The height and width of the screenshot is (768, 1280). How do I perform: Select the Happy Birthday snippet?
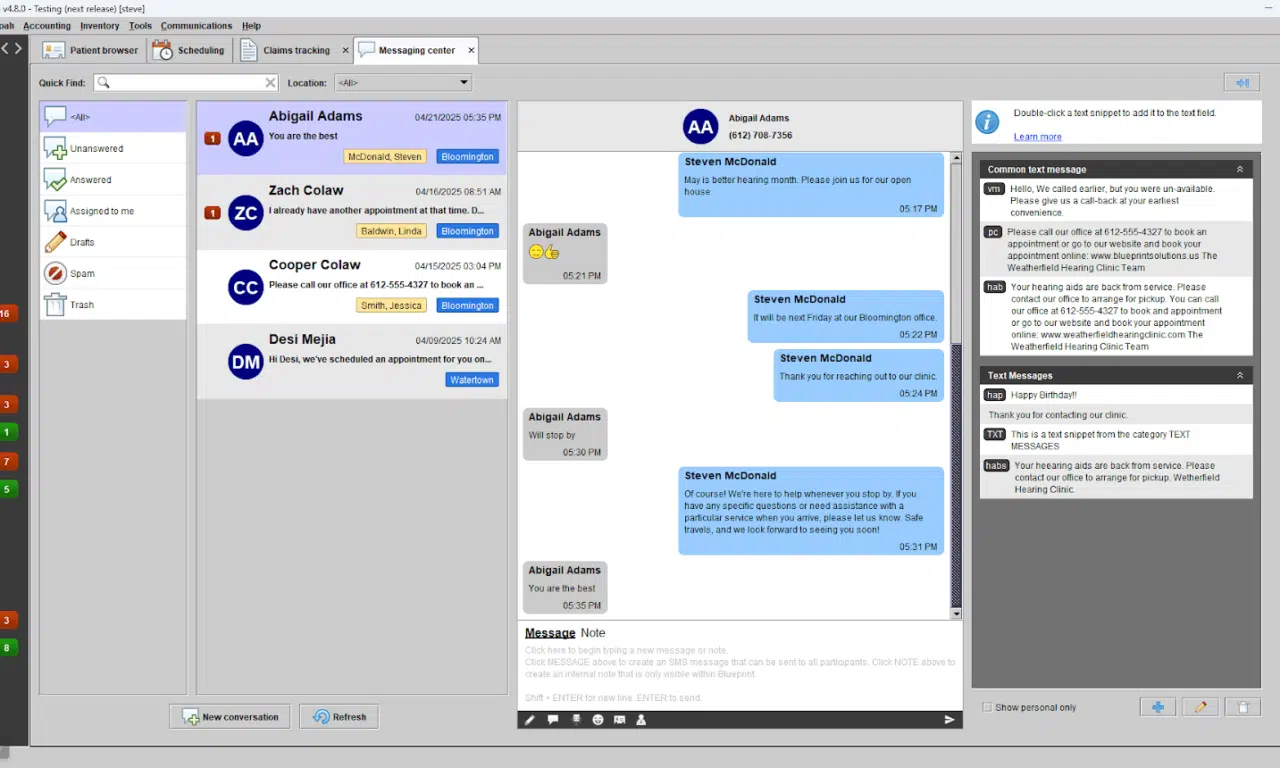pyautogui.click(x=1116, y=395)
